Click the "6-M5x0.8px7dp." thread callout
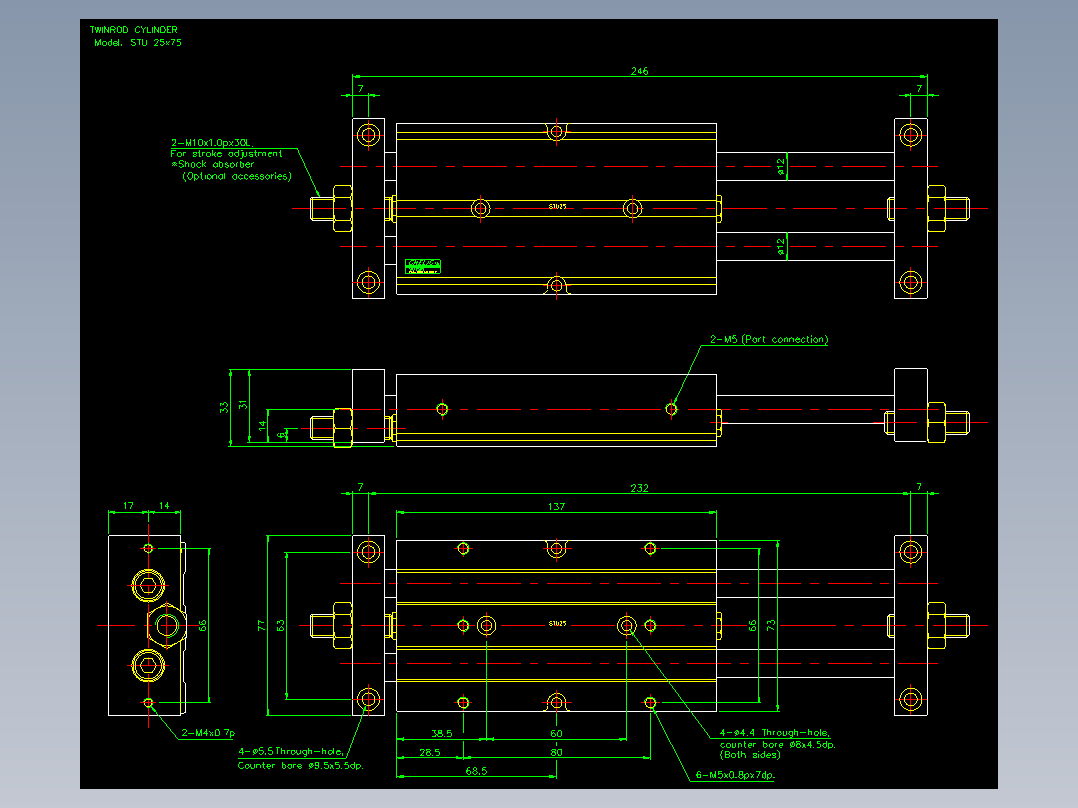Viewport: 1078px width, 808px height. (x=735, y=776)
